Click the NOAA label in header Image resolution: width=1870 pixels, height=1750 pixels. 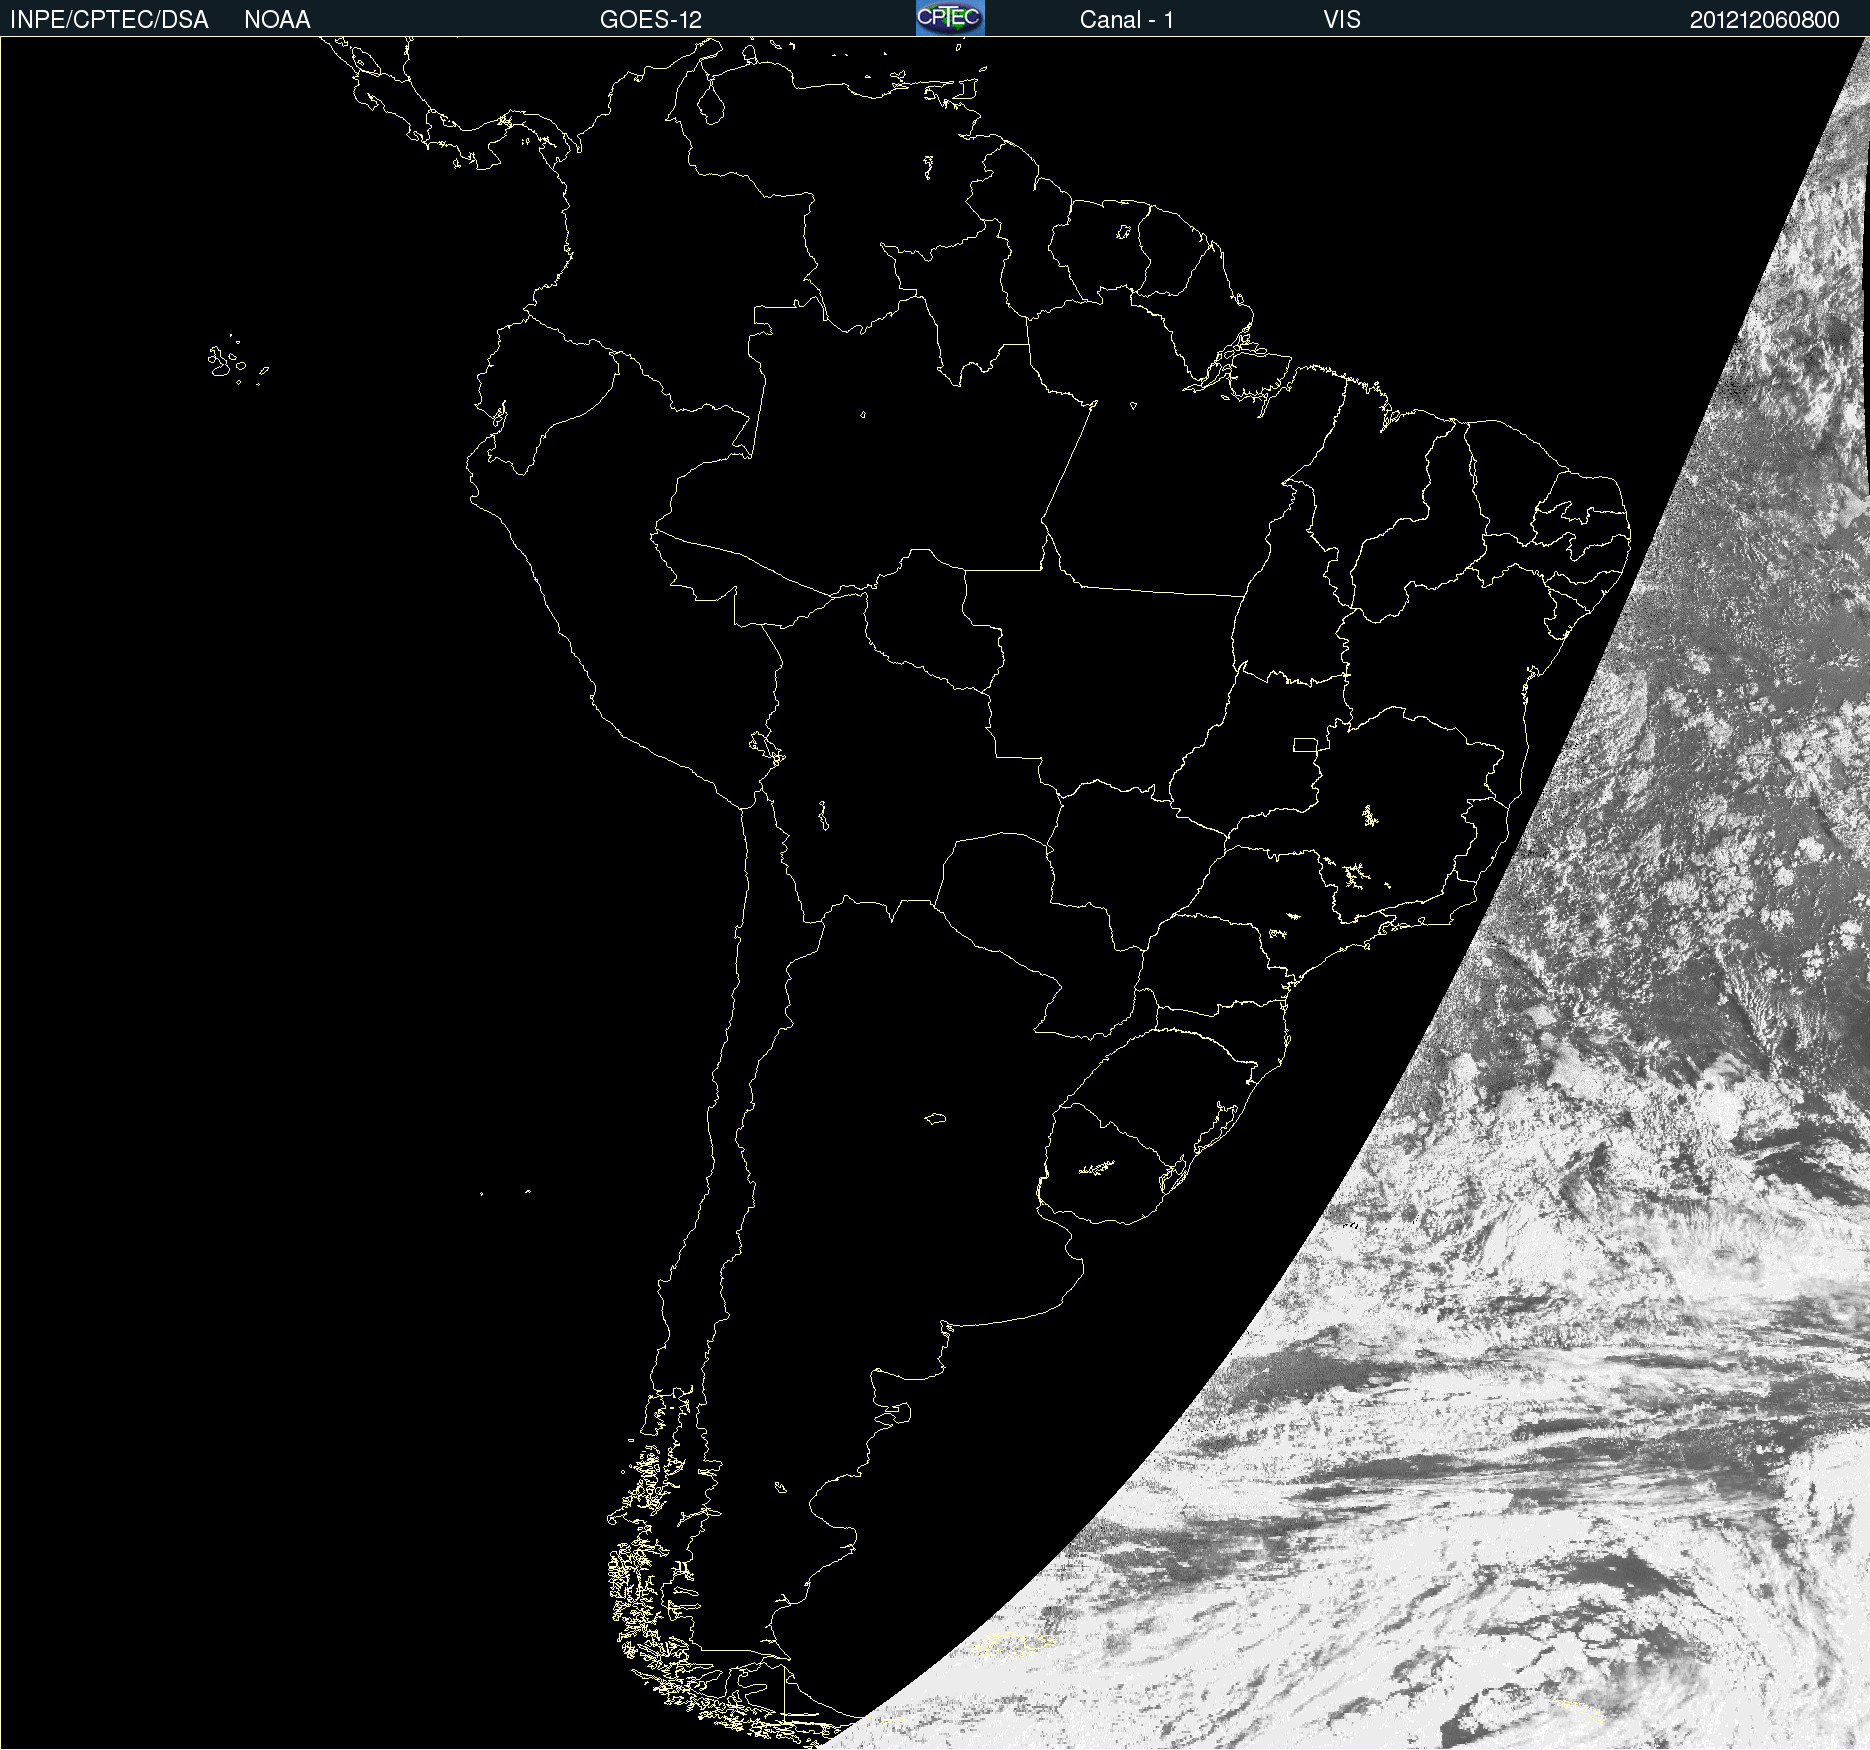(277, 20)
